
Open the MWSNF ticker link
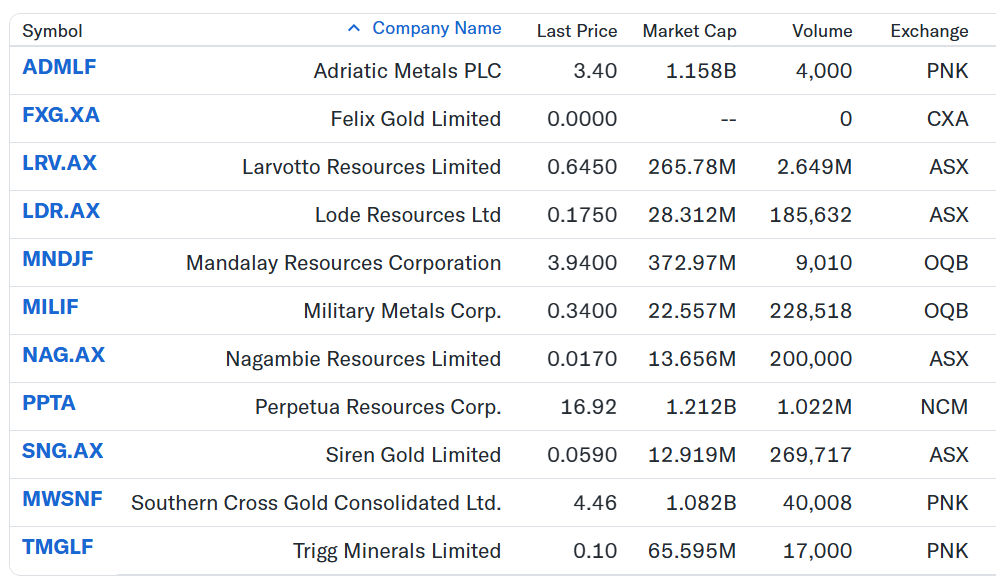[x=62, y=499]
